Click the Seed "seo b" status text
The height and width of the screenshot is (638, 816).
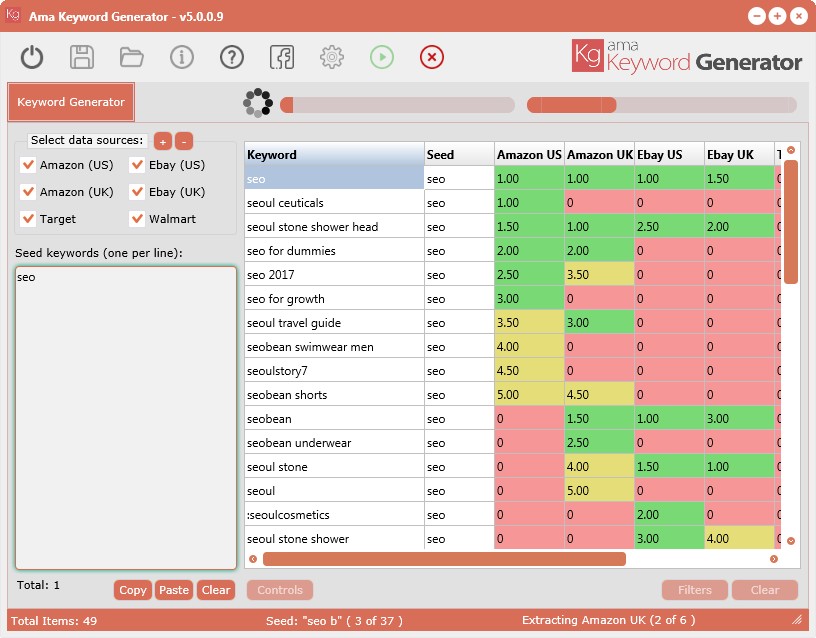coord(334,621)
